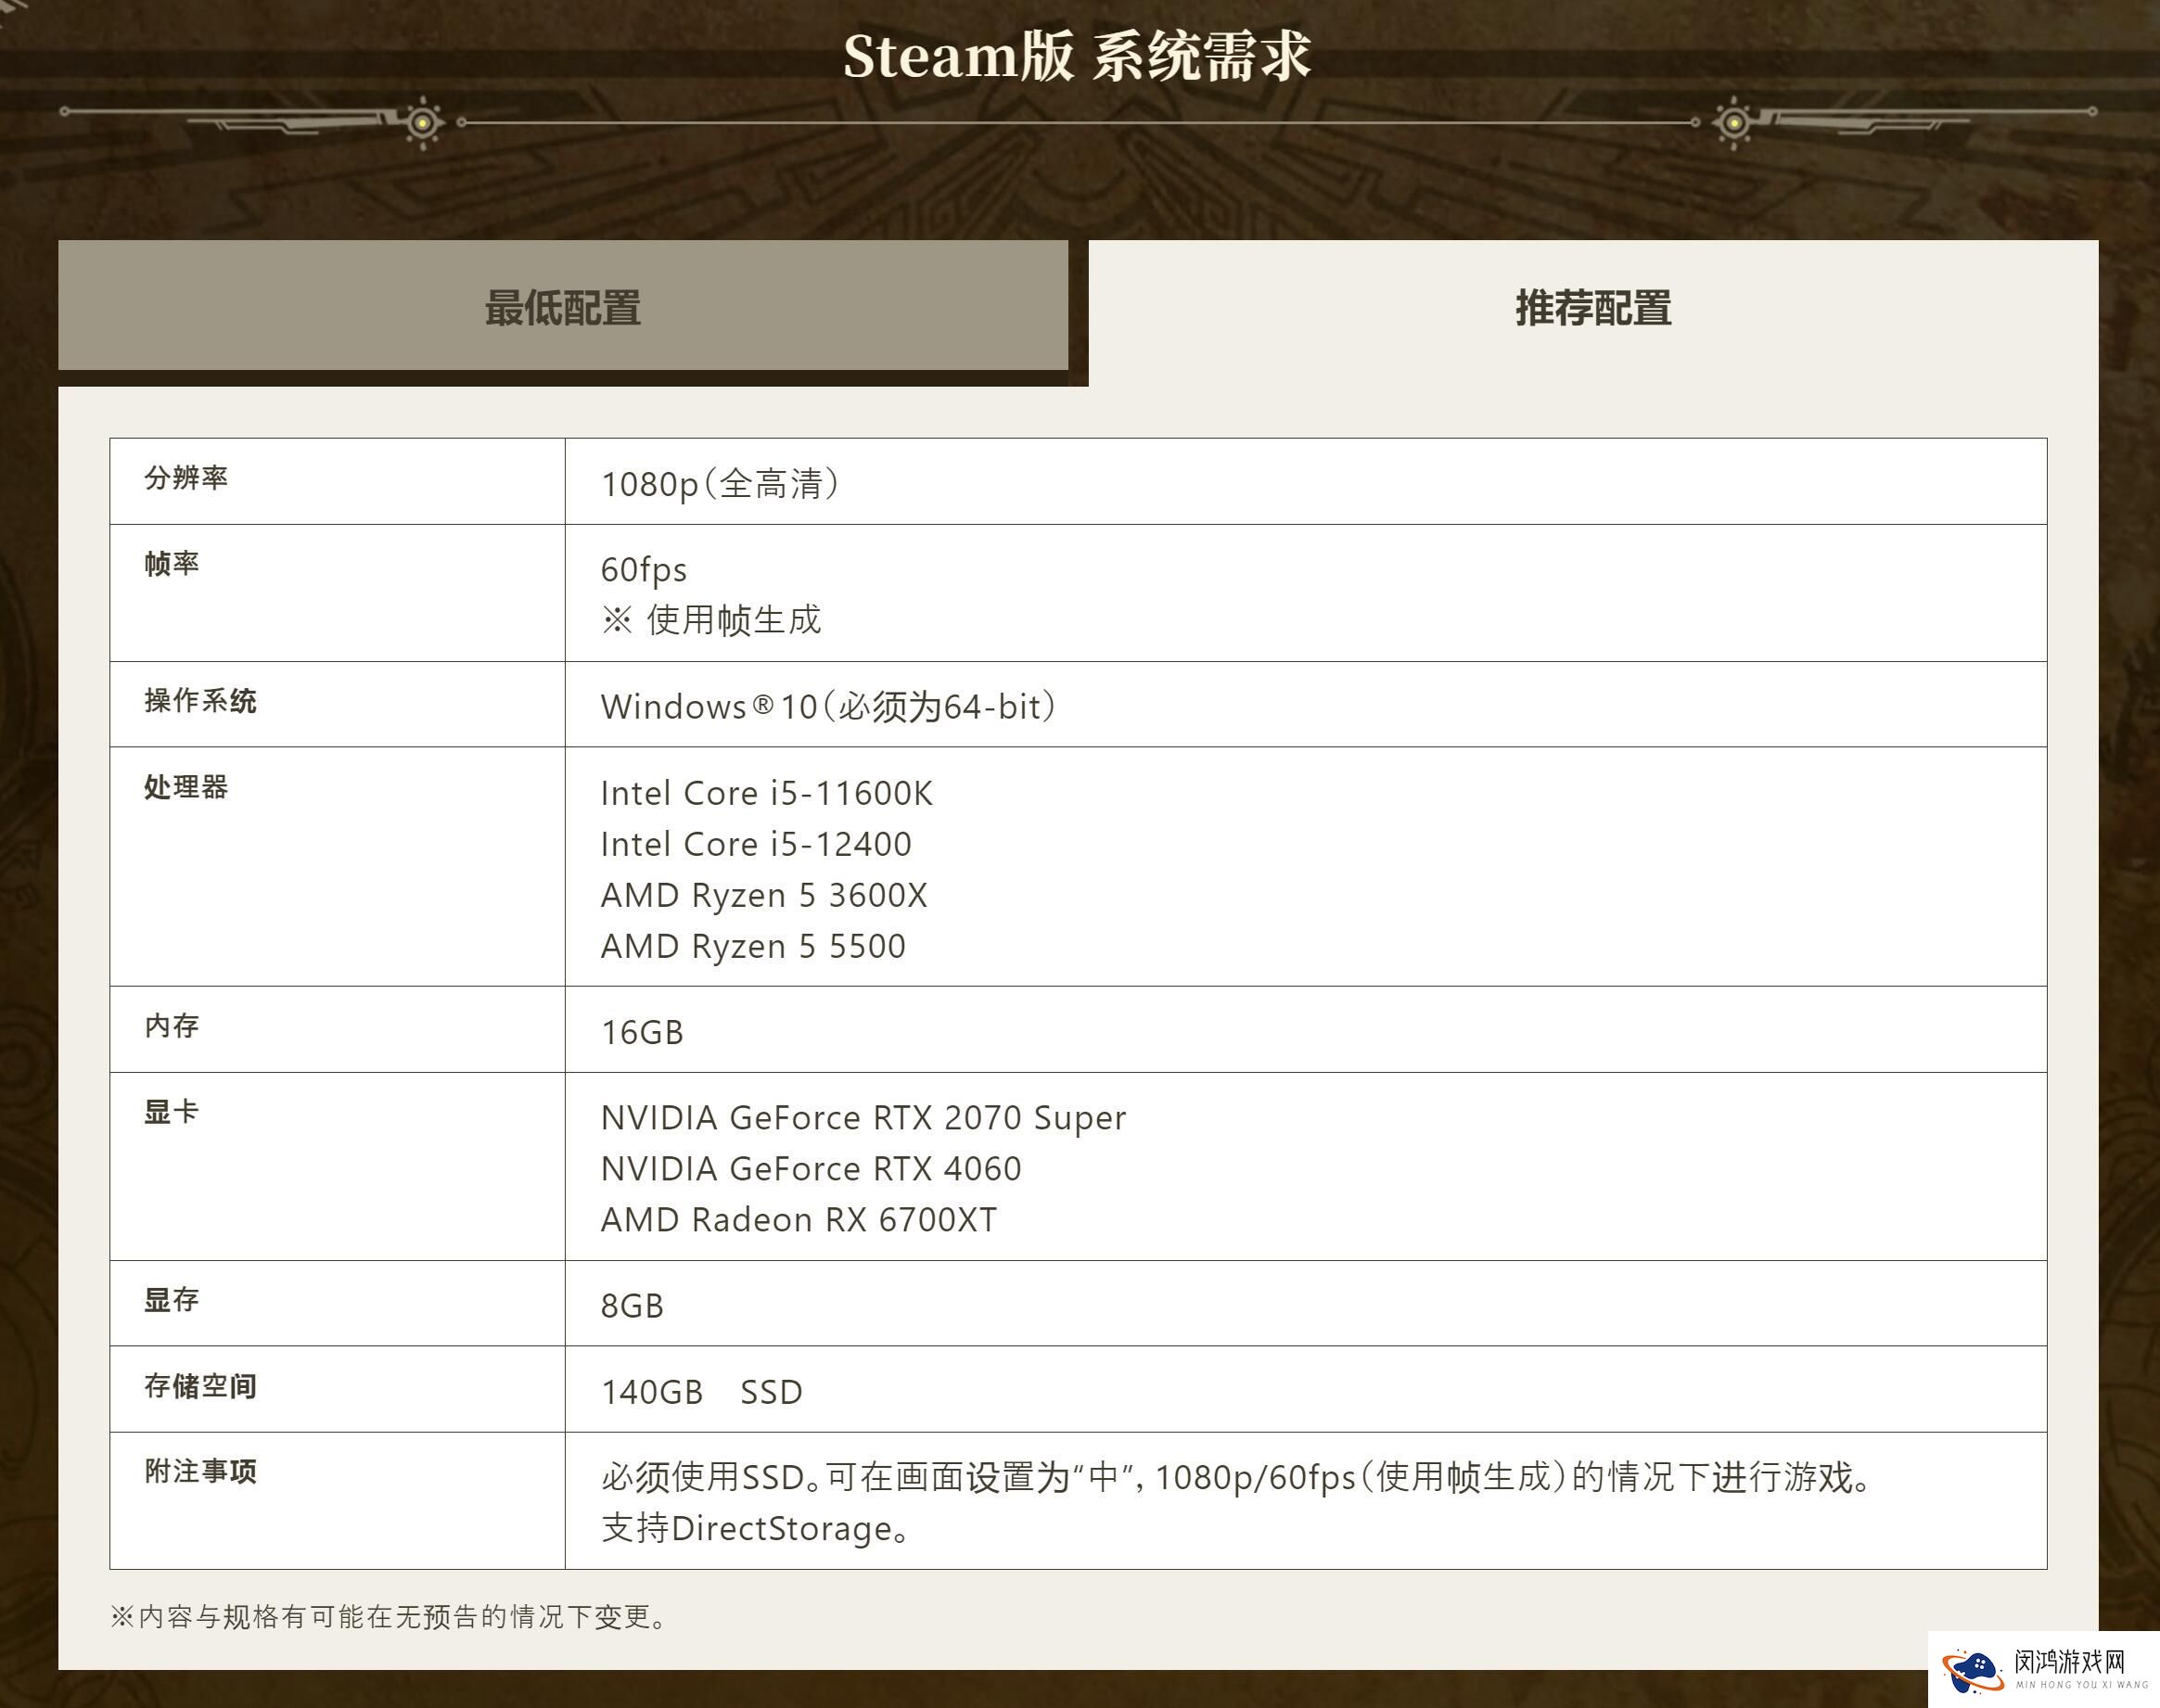The image size is (2160, 1708).
Task: Click the 显存 row label
Action: [172, 1300]
